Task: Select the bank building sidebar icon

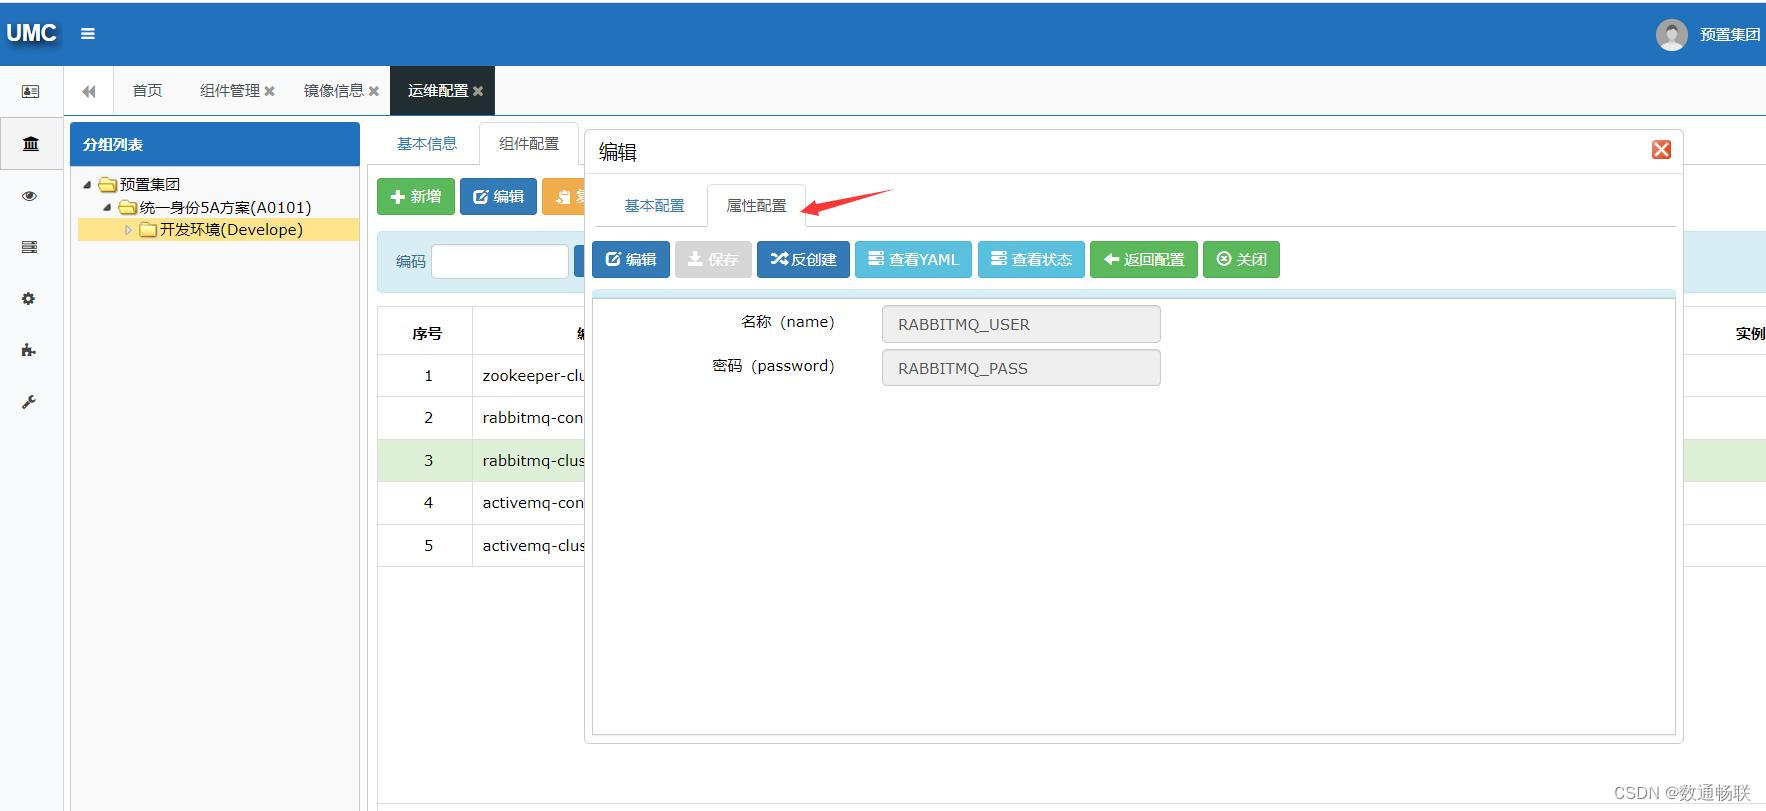Action: coord(30,144)
